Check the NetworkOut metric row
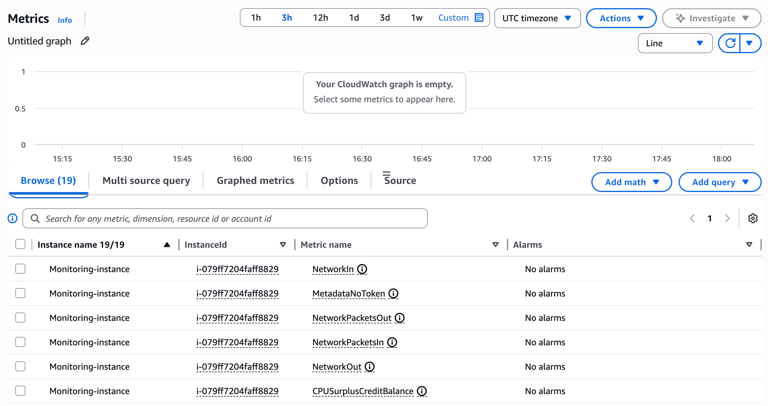The width and height of the screenshot is (768, 406). [20, 367]
